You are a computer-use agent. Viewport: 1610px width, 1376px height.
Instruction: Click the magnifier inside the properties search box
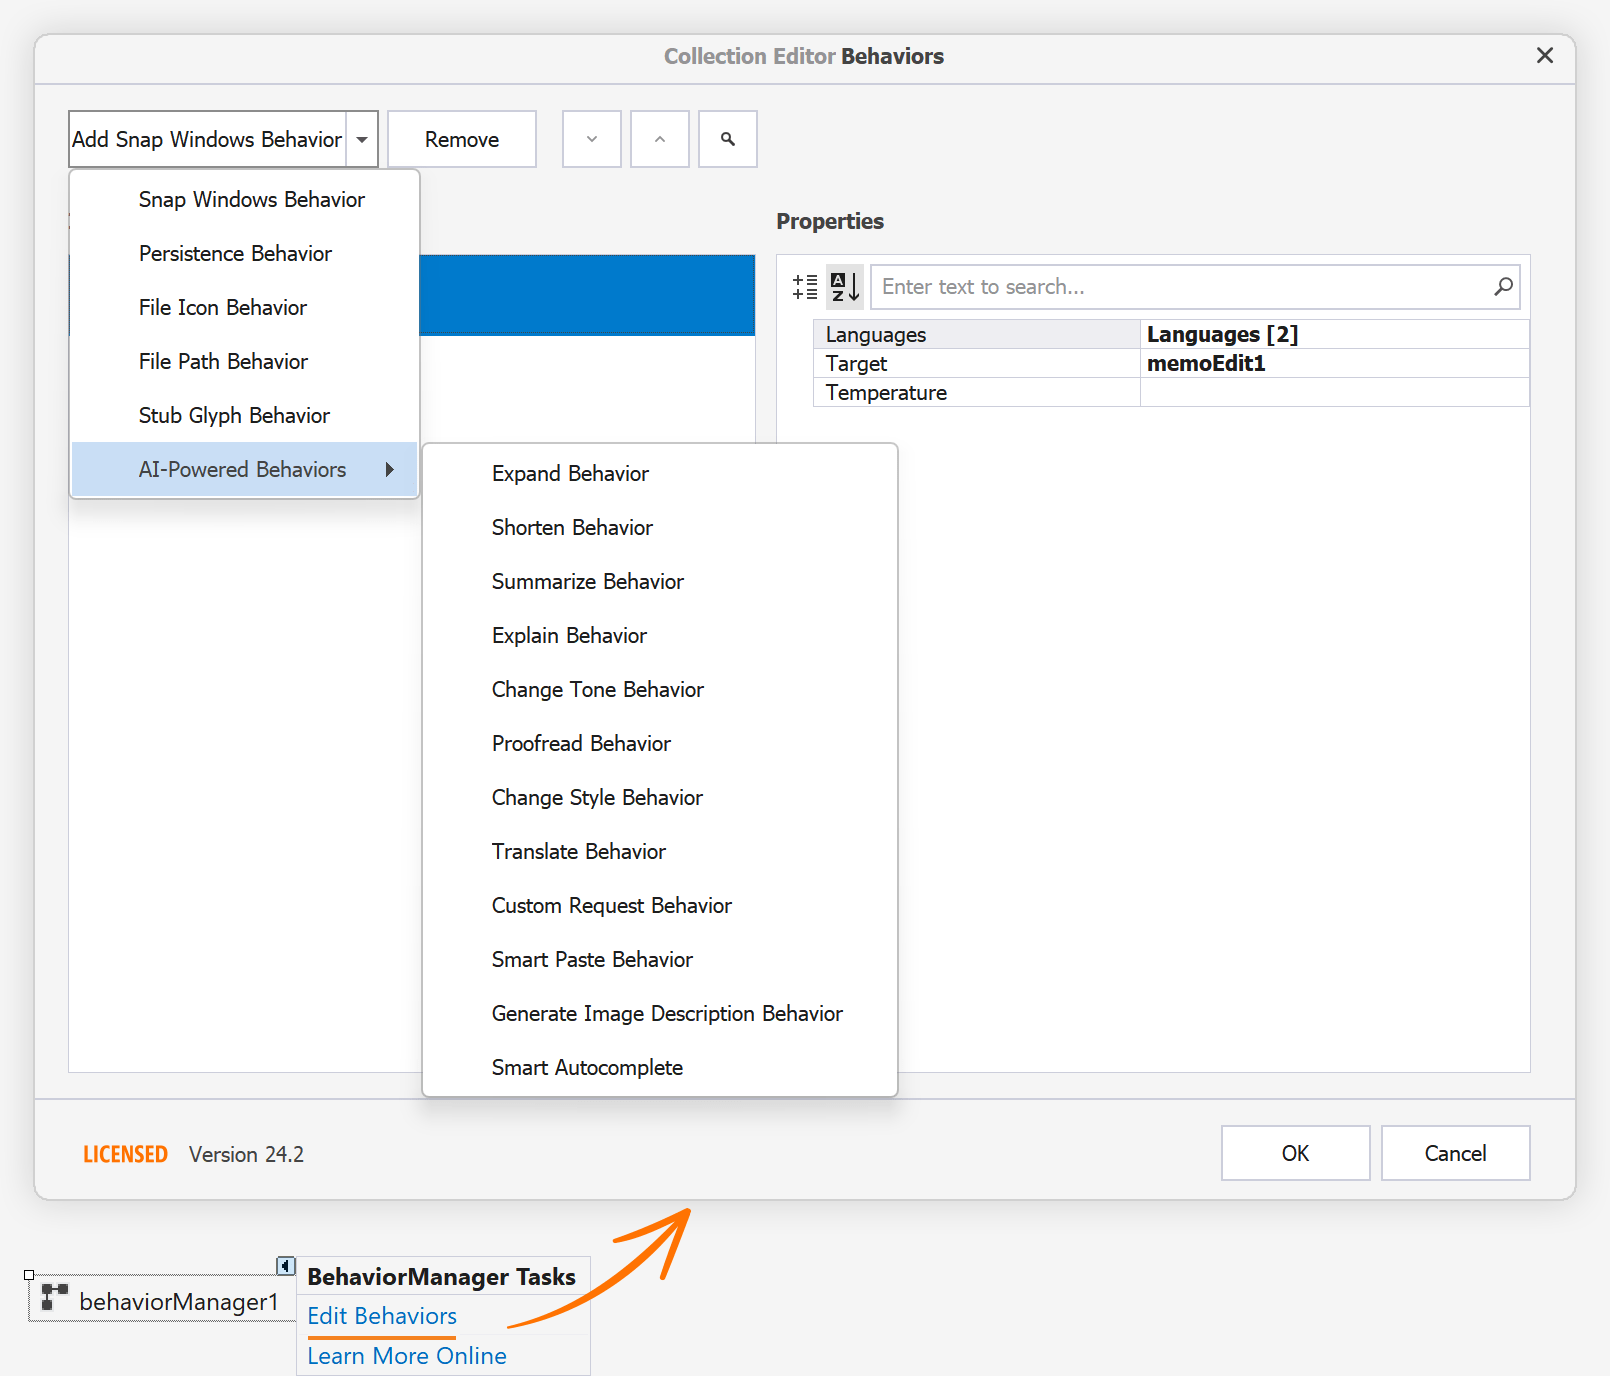(x=1503, y=287)
